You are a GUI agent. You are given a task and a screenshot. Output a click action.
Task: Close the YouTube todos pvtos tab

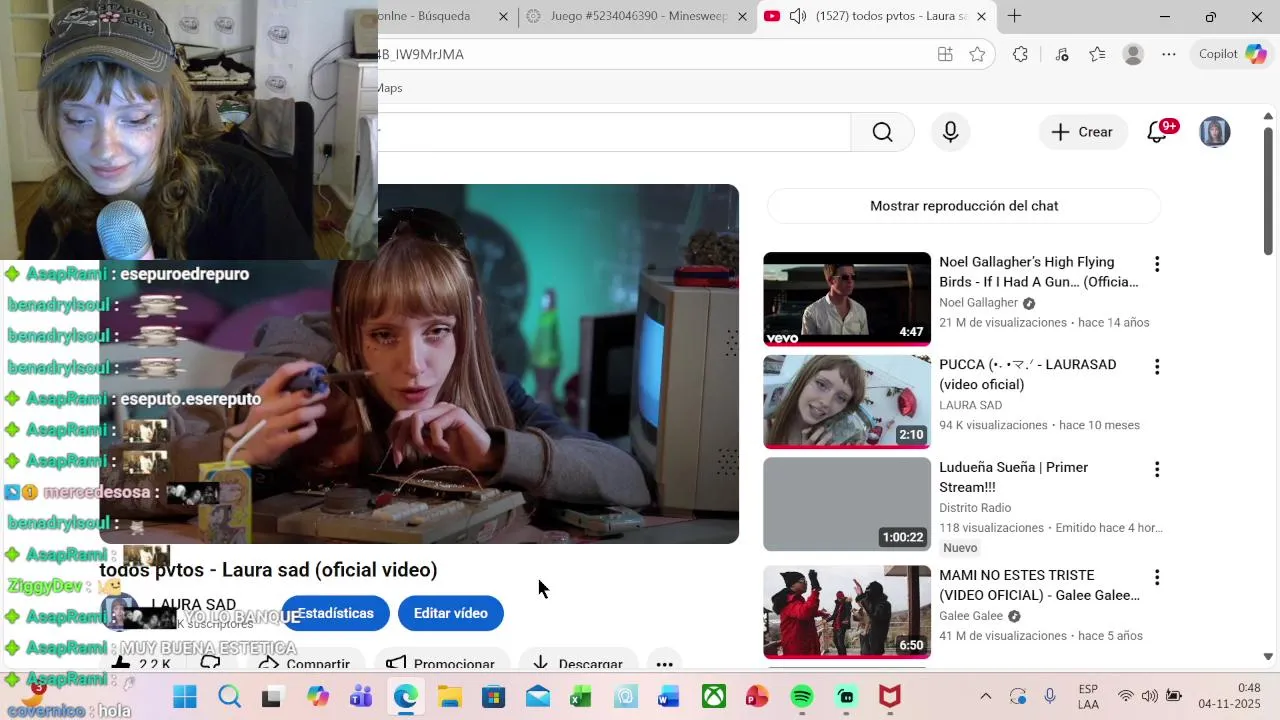(981, 16)
